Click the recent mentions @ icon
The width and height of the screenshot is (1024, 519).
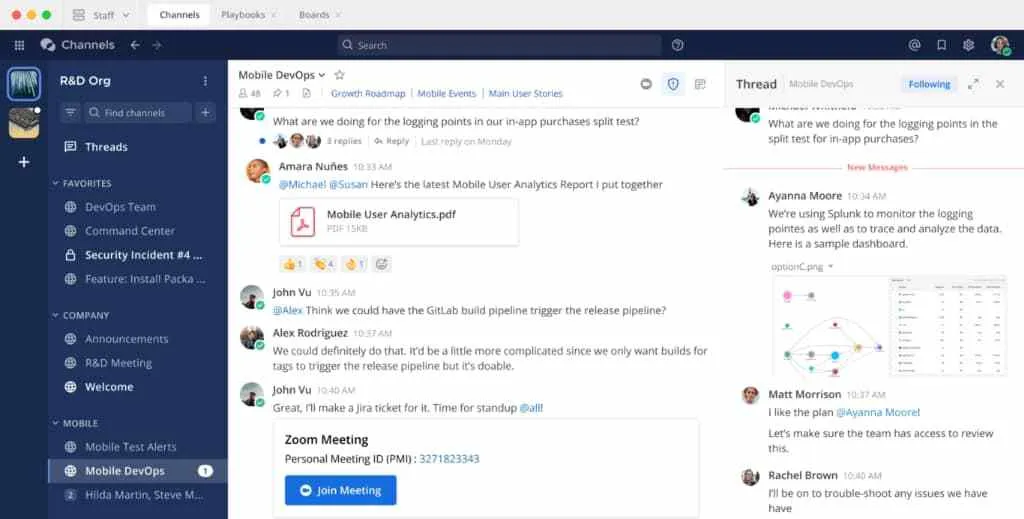coord(914,45)
